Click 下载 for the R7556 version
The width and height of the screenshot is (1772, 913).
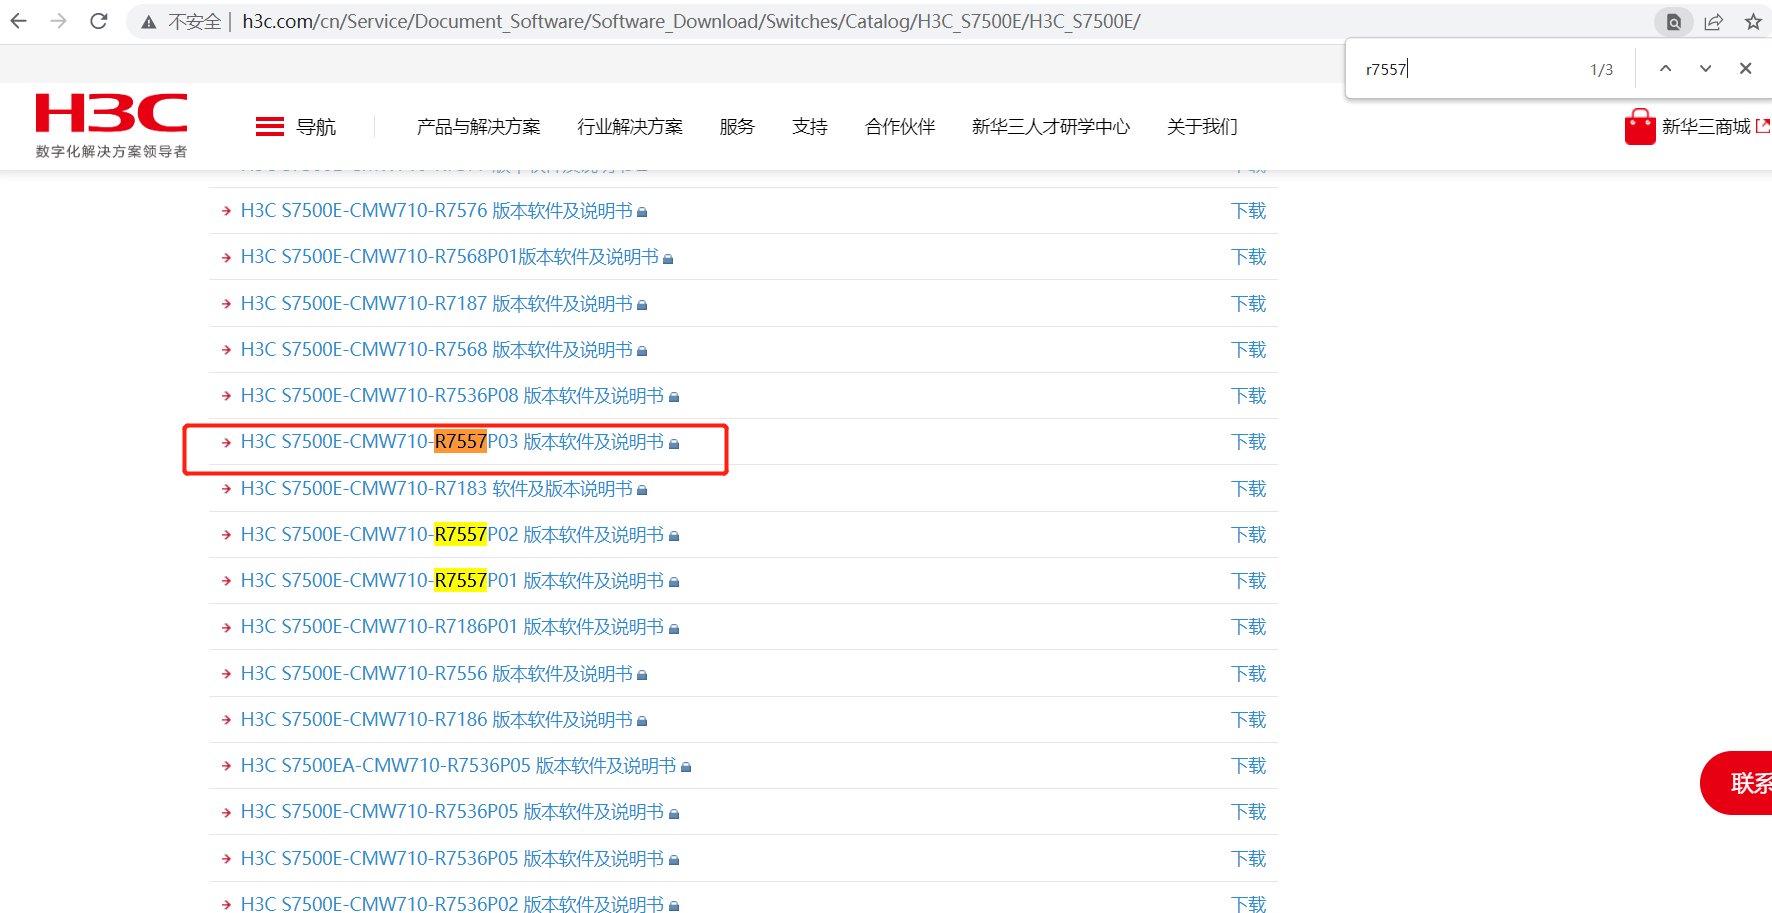(1248, 674)
